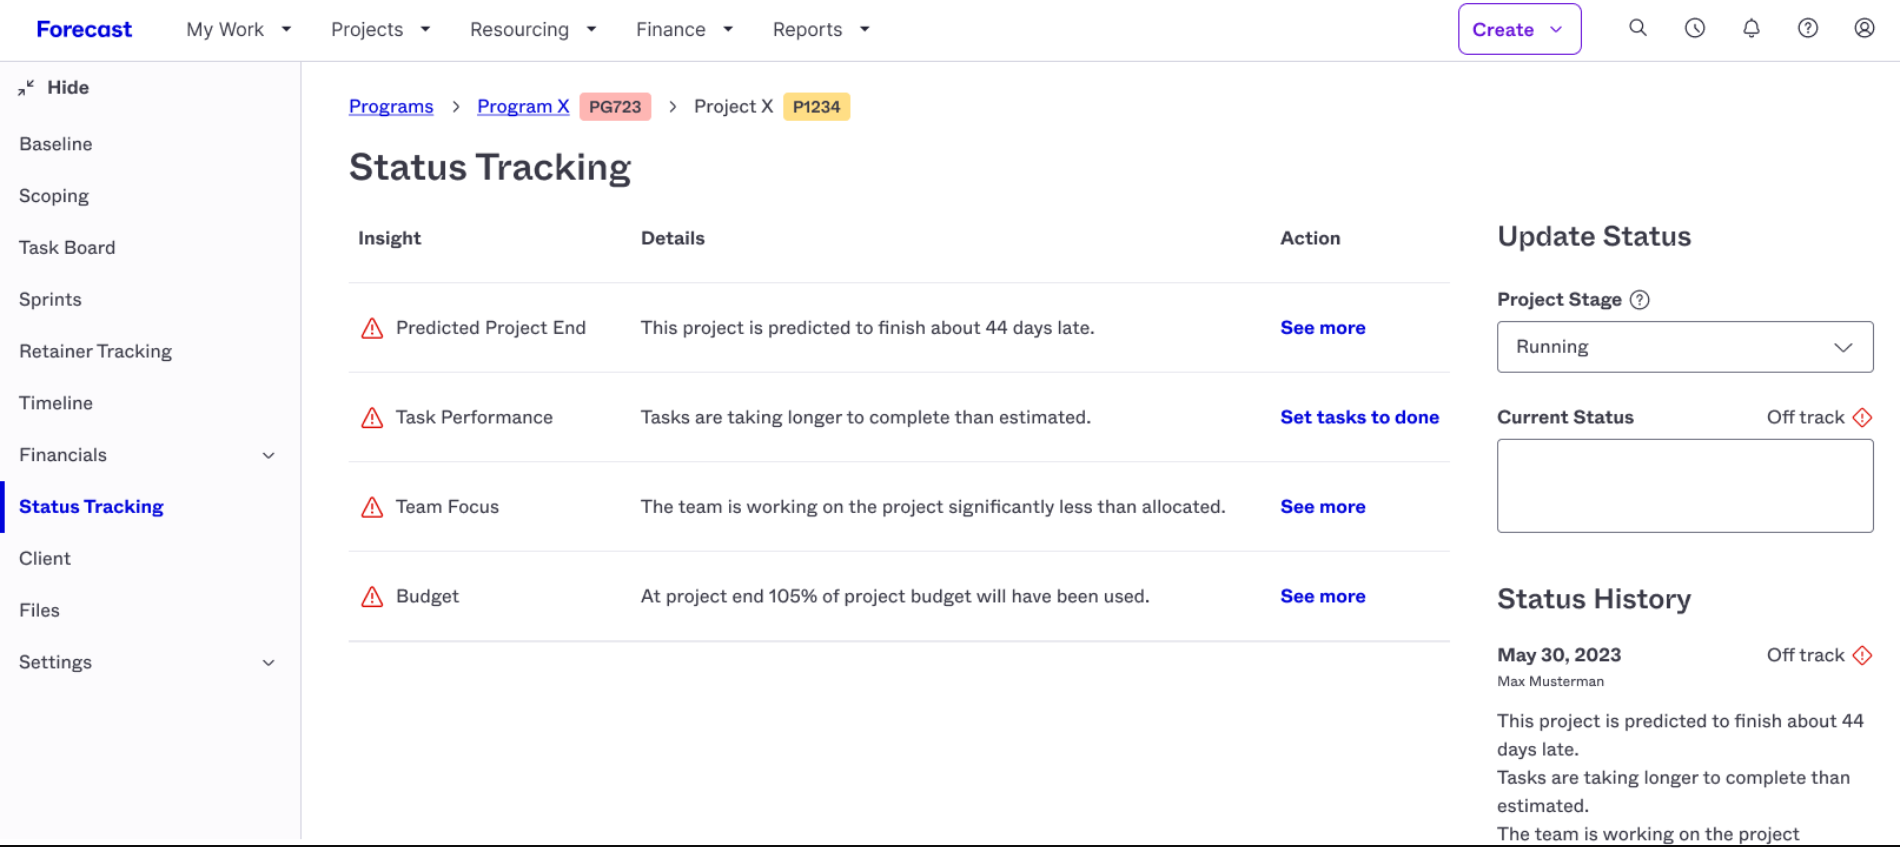1900x847 pixels.
Task: Click the Project Stage help icon
Action: click(x=1640, y=299)
